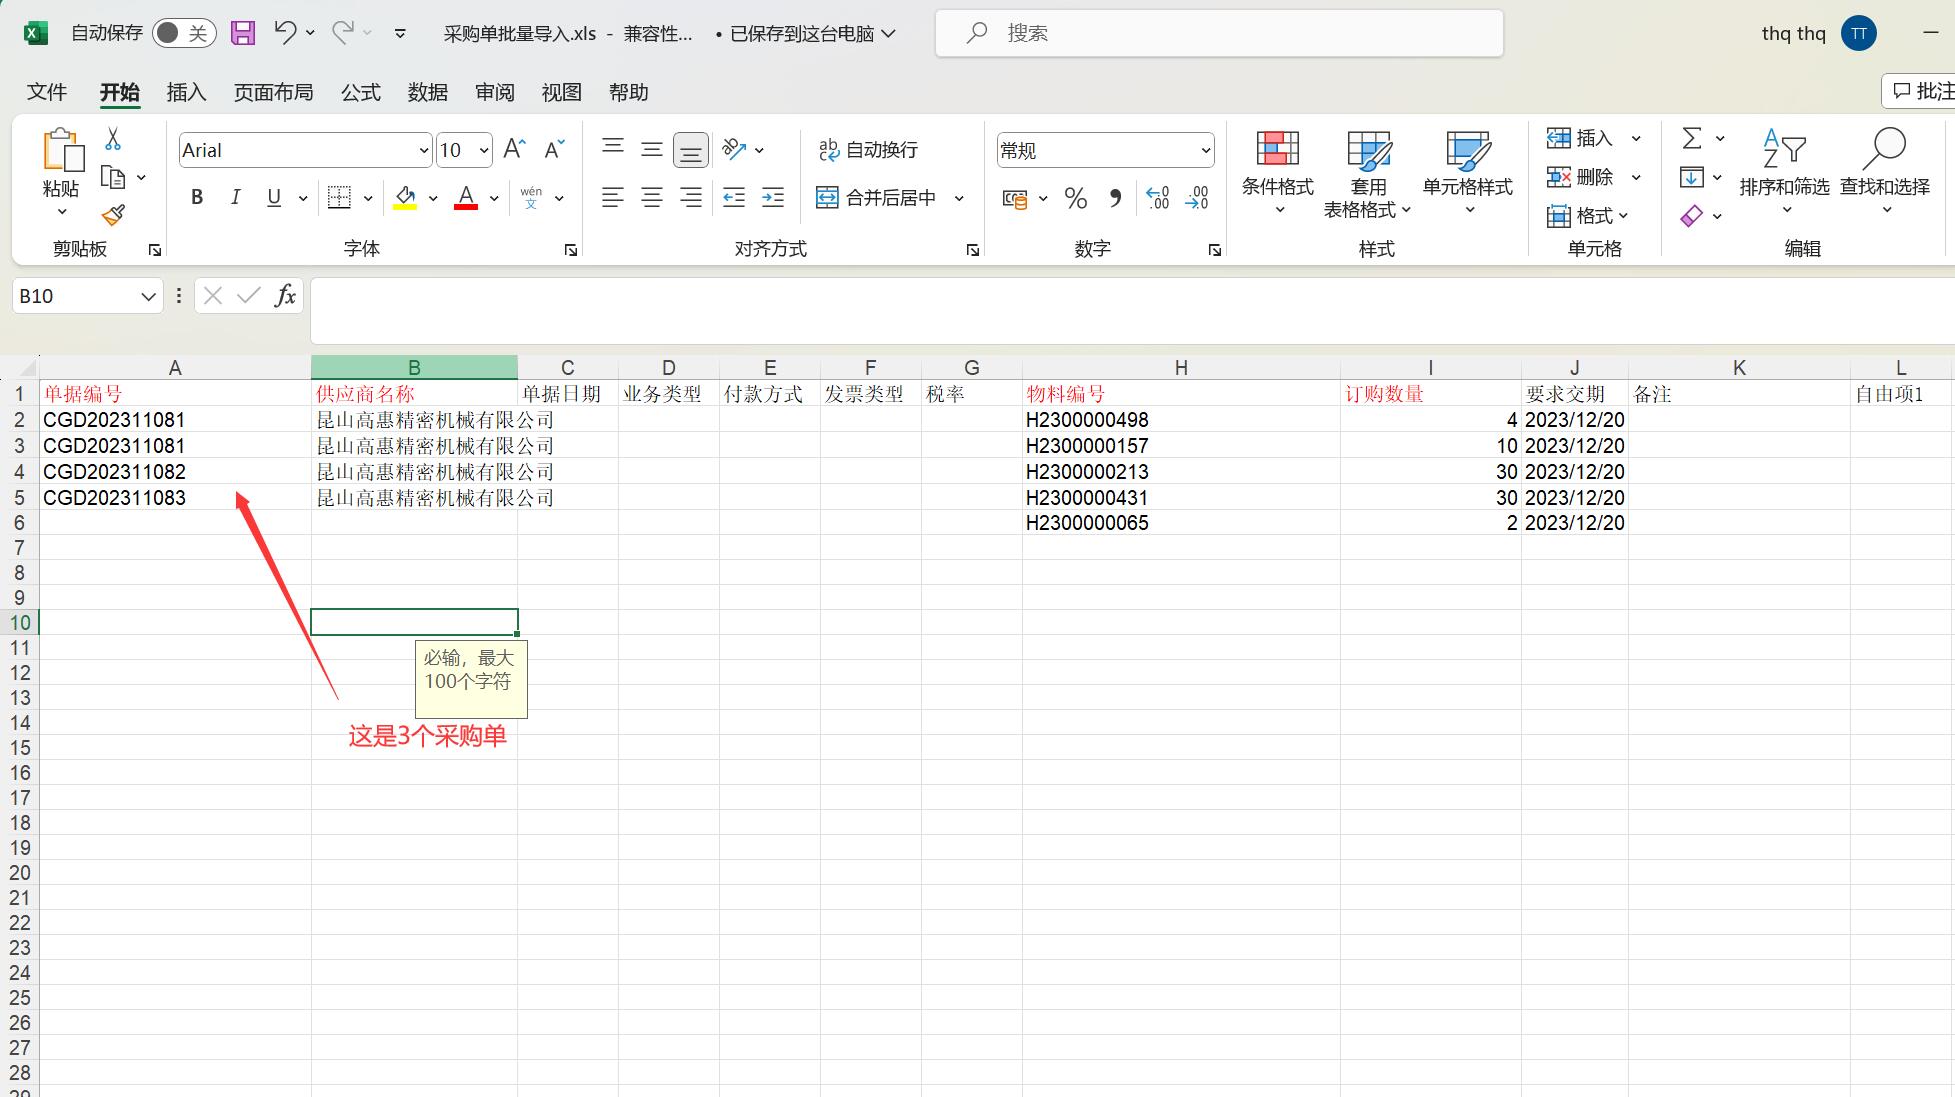1955x1097 pixels.
Task: Expand the number format 常规 dropdown
Action: (x=1205, y=151)
